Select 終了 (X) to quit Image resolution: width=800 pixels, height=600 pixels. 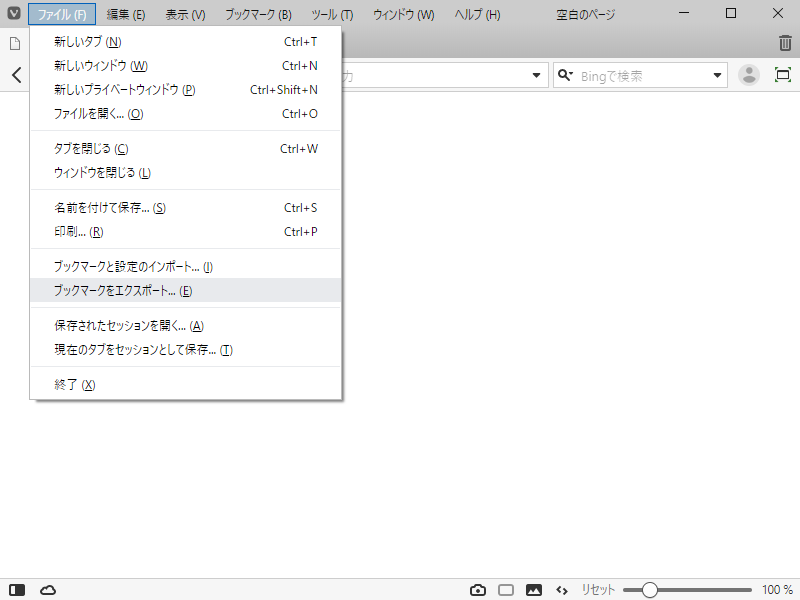click(x=186, y=384)
